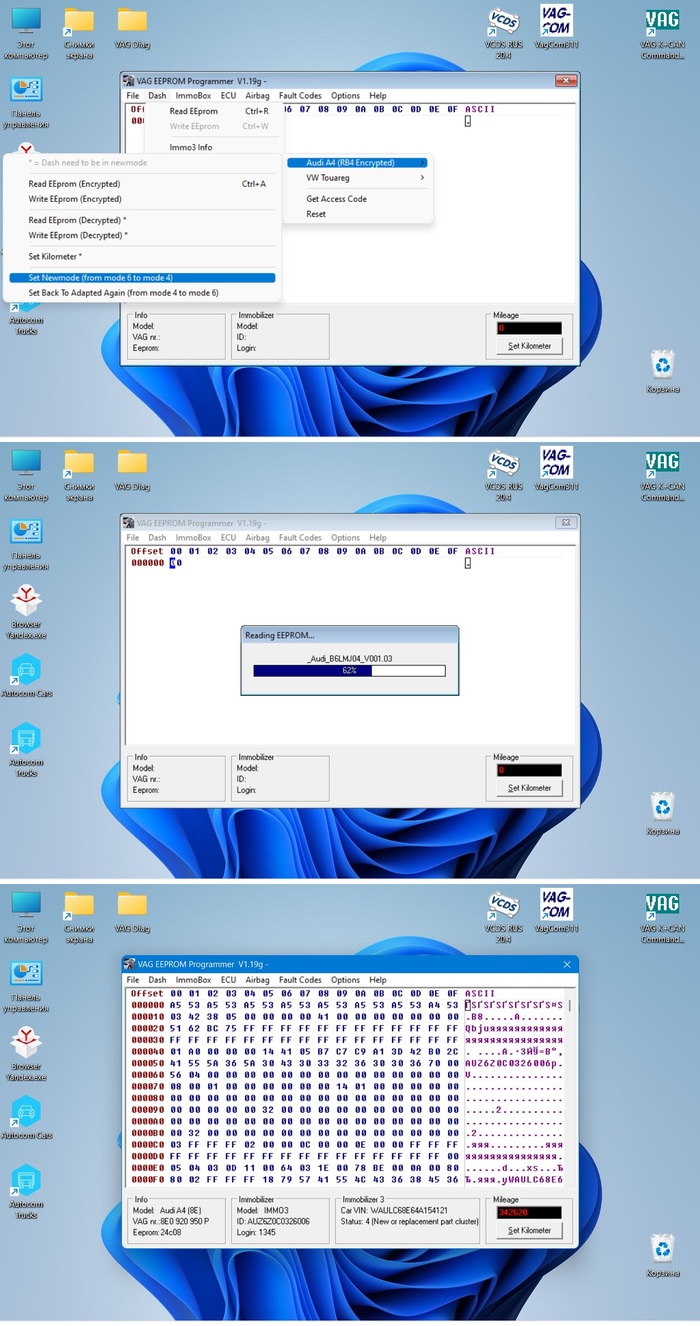700x1326 pixels.
Task: Choose Read EEprom (Encrypted) Ctrl+A
Action: click(x=142, y=184)
